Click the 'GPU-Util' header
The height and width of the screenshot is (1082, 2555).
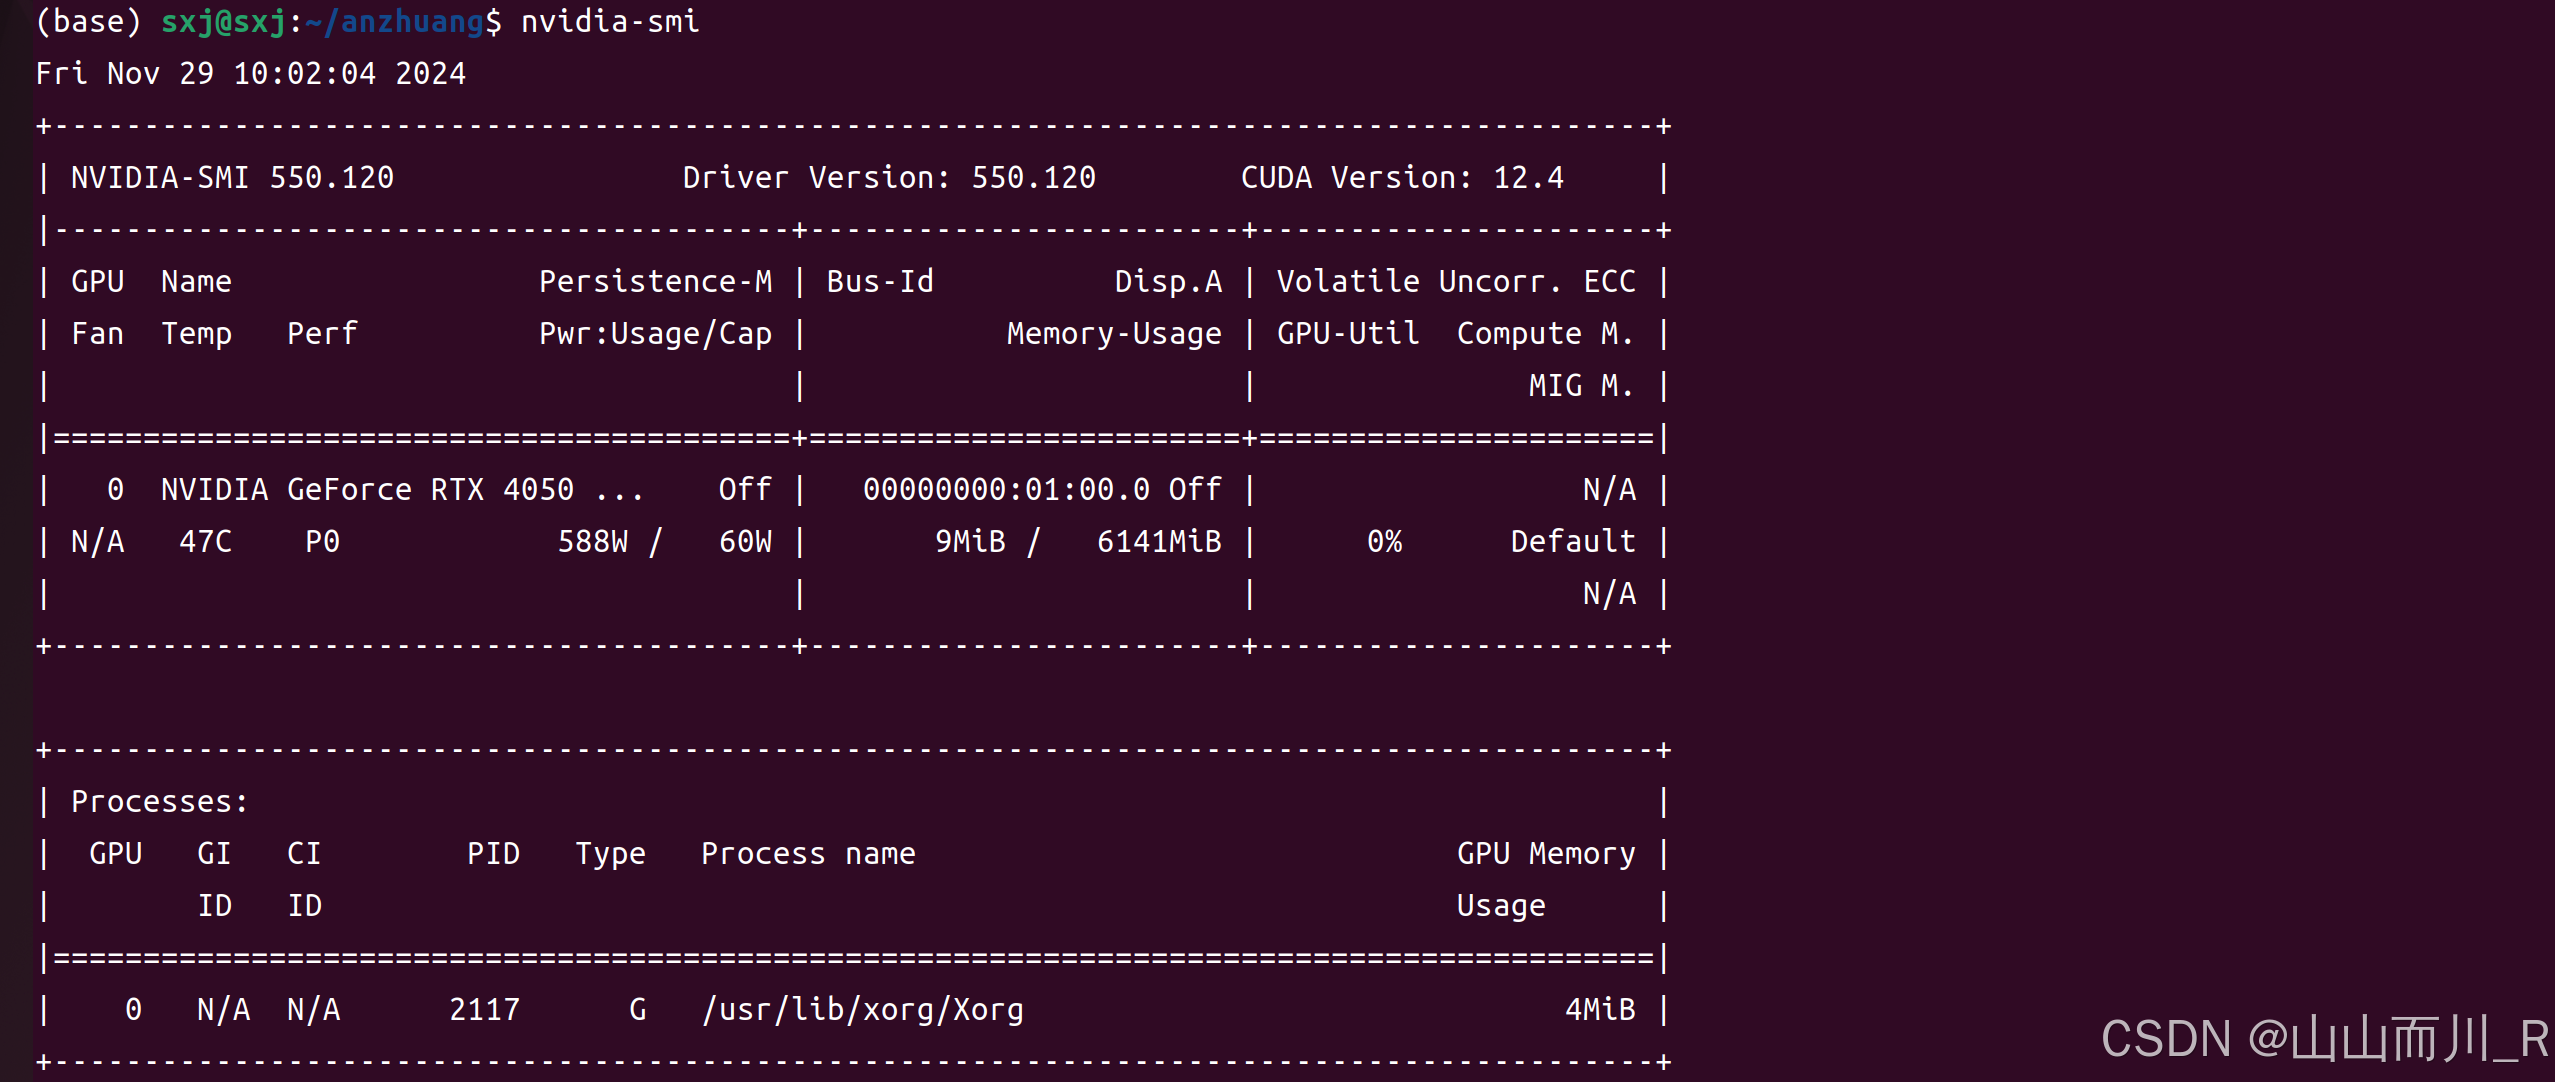click(x=1348, y=333)
